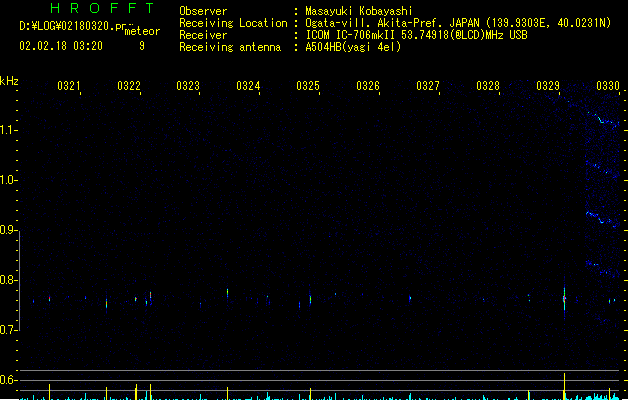This screenshot has width=629, height=400.
Task: Click the drifting cyan trace near 1.1 kHz
Action: pos(603,119)
